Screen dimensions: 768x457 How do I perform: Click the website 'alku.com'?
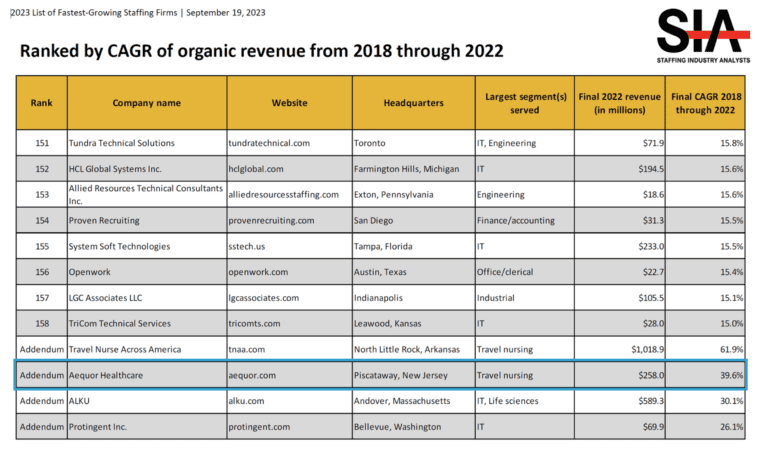[x=246, y=401]
